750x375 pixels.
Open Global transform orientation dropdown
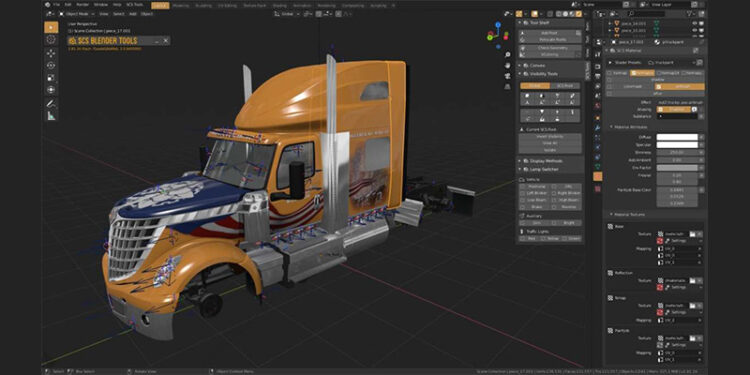(x=288, y=14)
